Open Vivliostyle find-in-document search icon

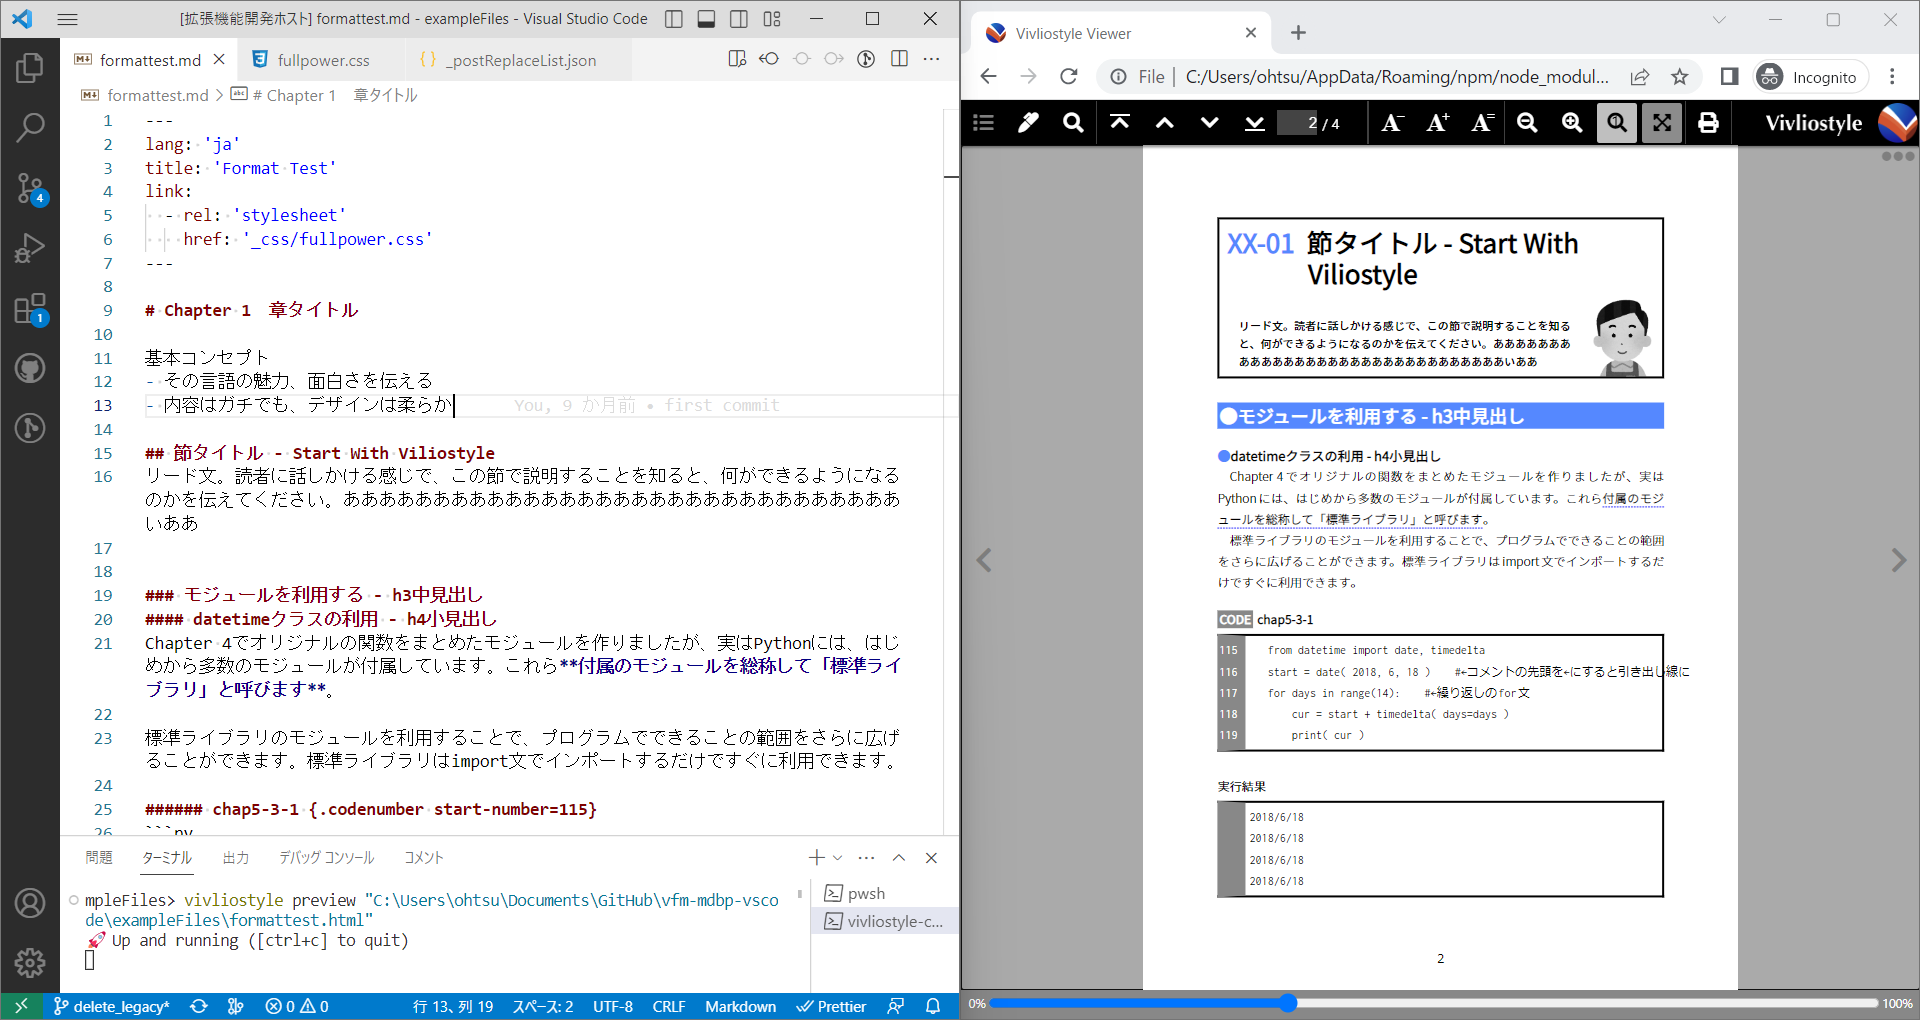pos(1073,122)
